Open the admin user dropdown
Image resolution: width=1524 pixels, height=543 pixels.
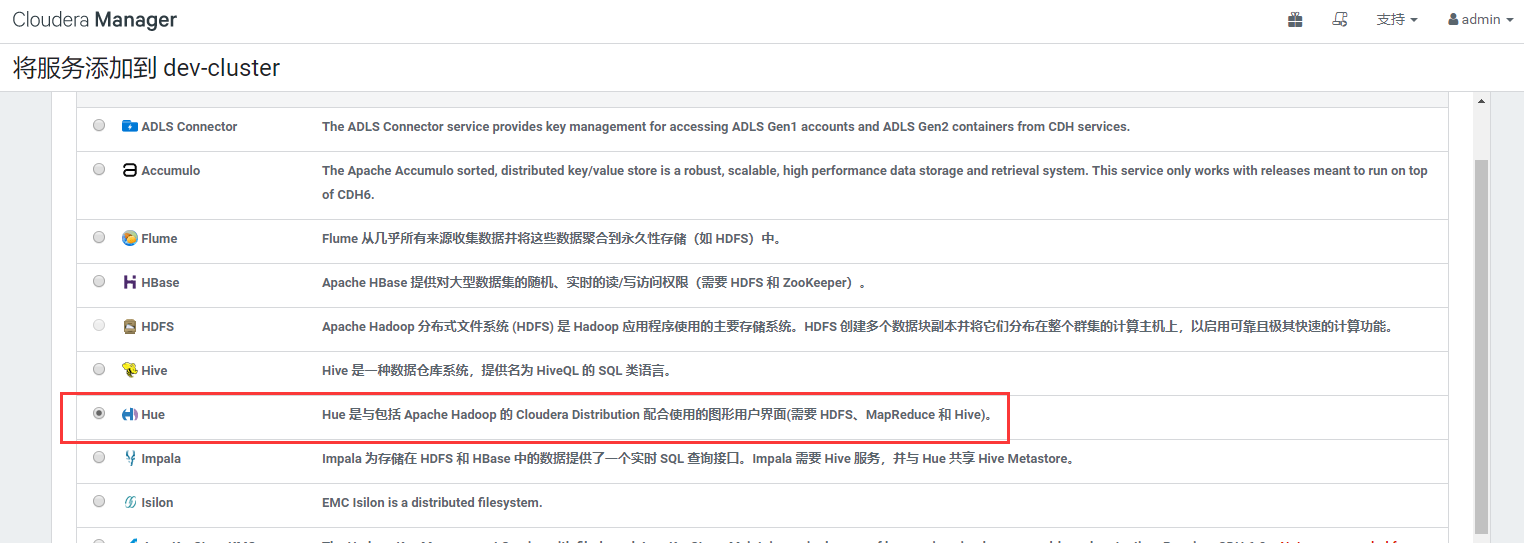tap(1481, 19)
